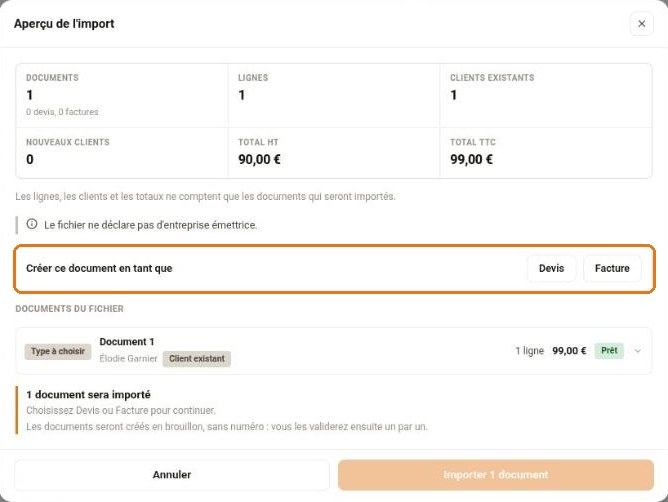Click the Total HT value 90,00 €
The image size is (668, 502).
click(x=259, y=159)
